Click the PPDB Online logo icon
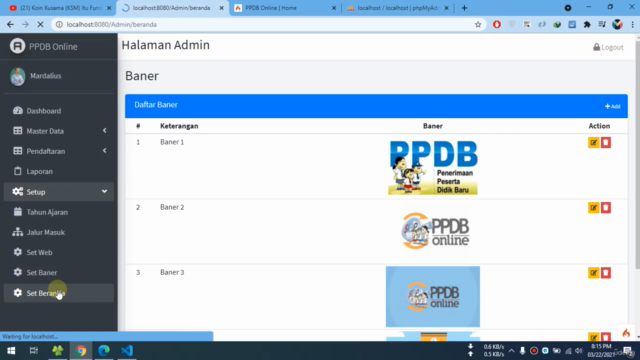The width and height of the screenshot is (640, 360). [18, 46]
